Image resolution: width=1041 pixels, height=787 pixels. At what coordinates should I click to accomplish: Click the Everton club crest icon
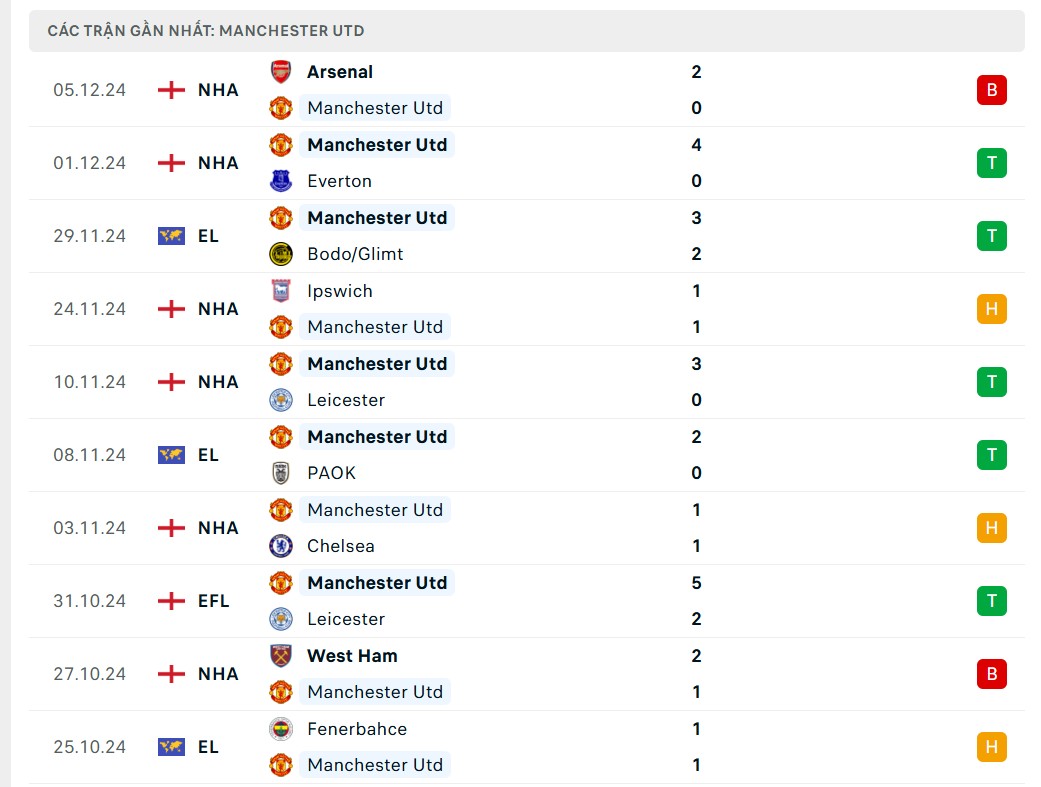[281, 181]
